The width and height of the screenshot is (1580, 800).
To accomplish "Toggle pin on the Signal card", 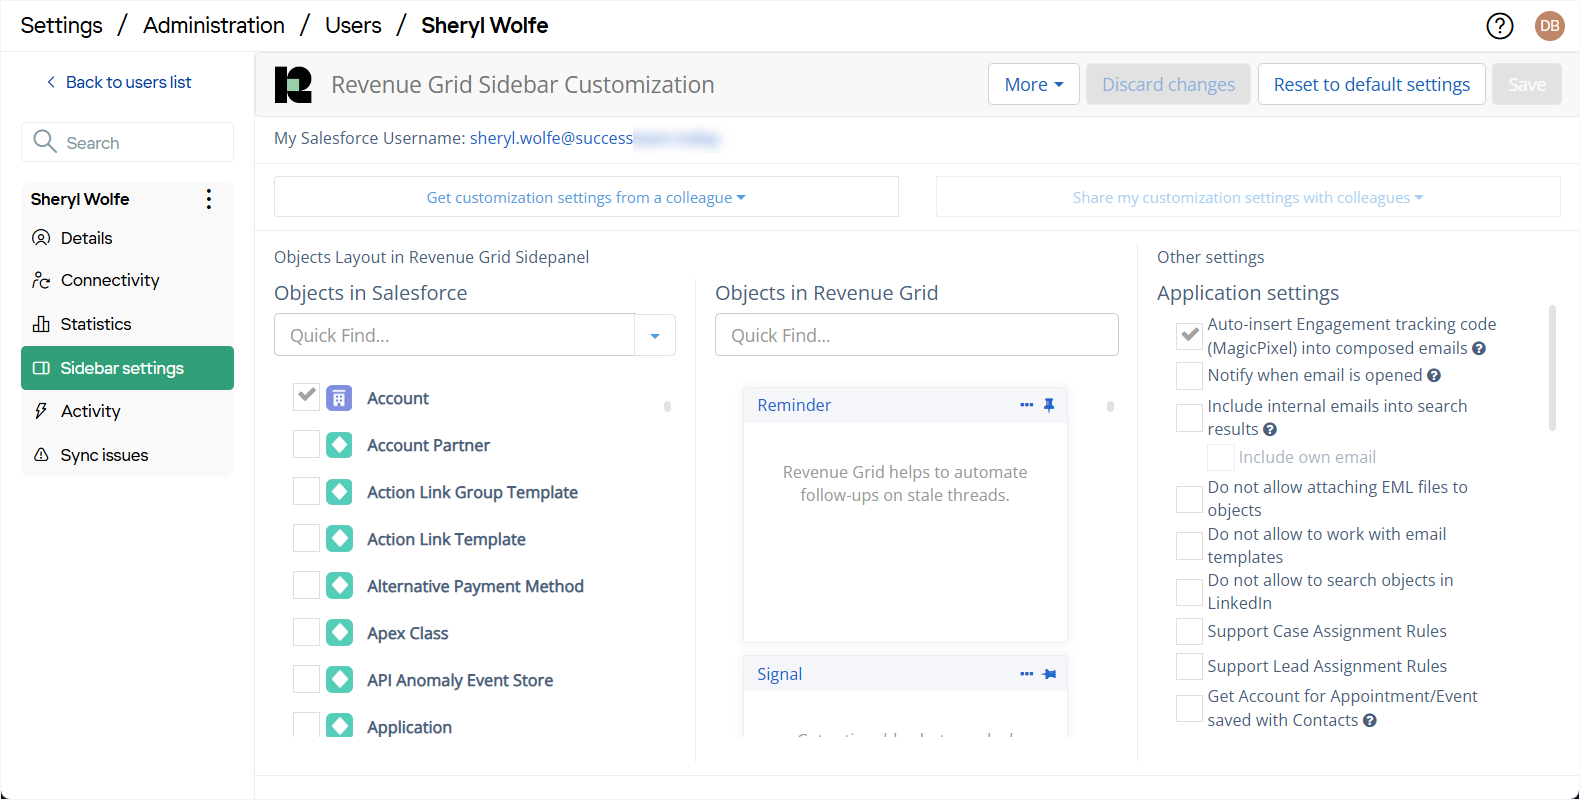I will [x=1049, y=674].
